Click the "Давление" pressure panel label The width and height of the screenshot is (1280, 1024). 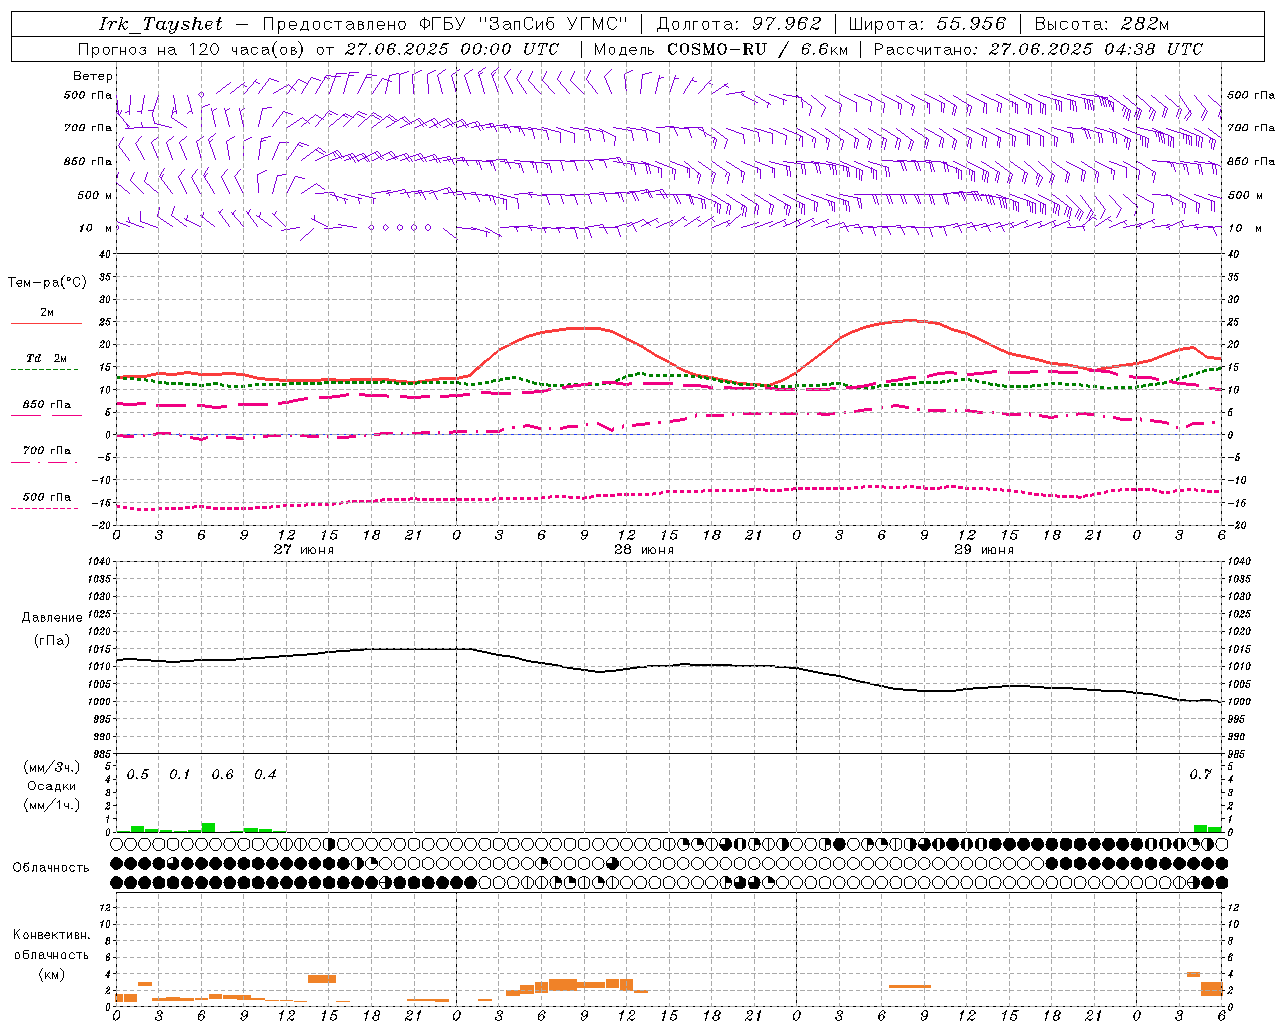coord(52,618)
